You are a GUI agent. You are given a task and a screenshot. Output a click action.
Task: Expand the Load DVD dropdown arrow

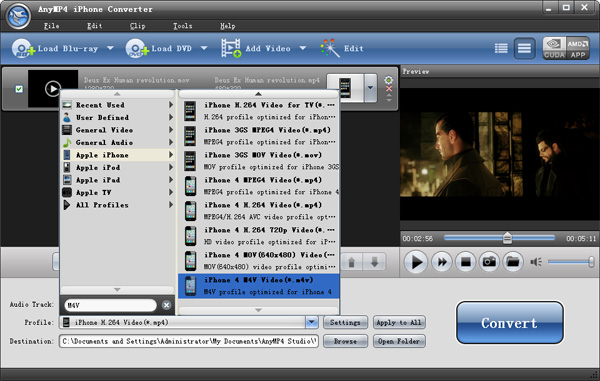click(x=204, y=48)
